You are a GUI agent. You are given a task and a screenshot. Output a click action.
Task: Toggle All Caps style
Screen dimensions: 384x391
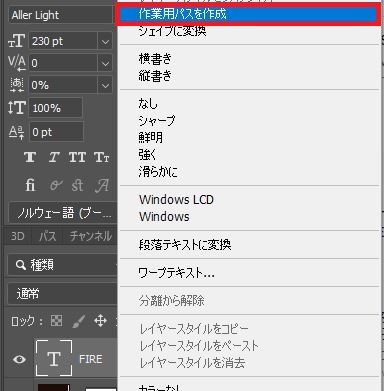[x=77, y=157]
